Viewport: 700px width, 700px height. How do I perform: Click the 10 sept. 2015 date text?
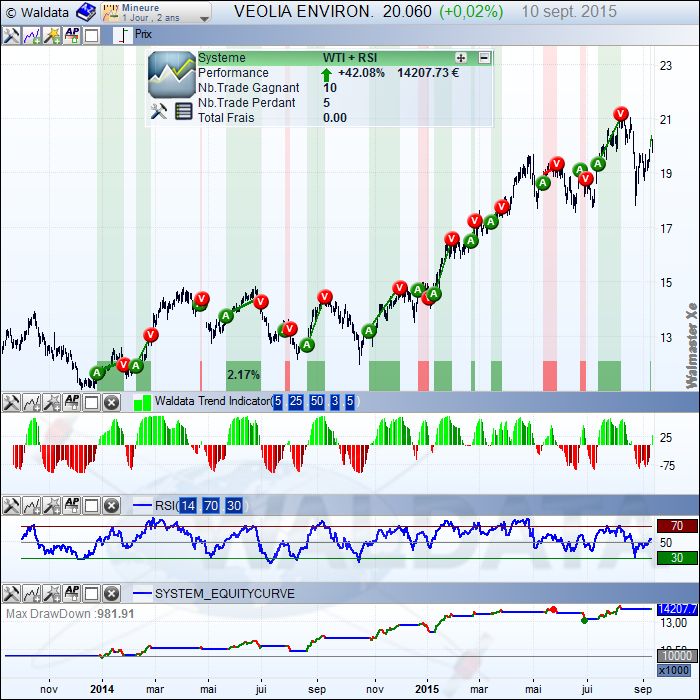[x=569, y=12]
